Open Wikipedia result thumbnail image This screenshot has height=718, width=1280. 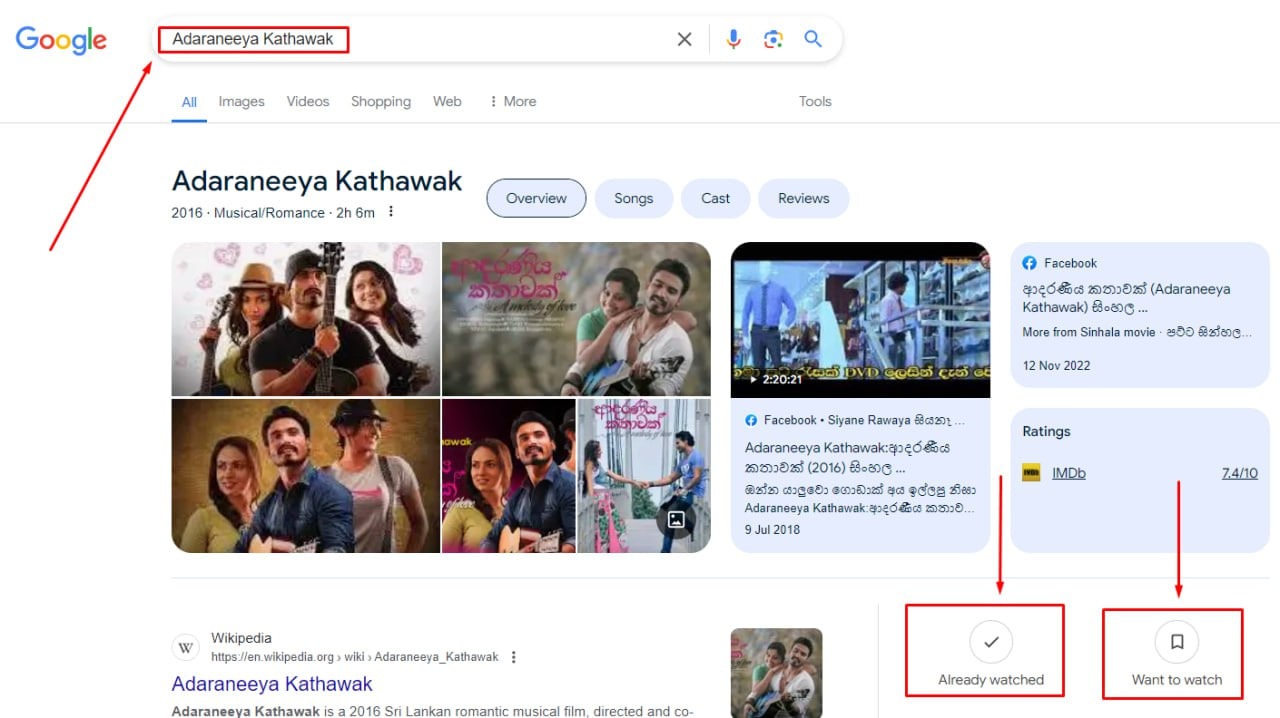point(776,672)
